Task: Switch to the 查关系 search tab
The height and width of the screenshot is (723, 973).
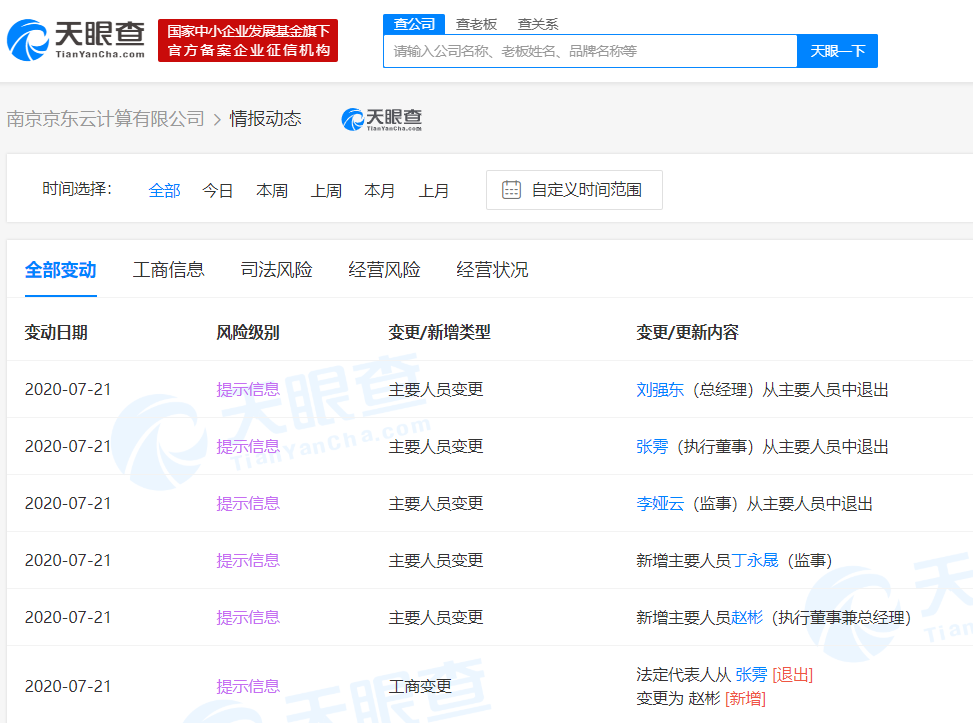Action: tap(538, 24)
